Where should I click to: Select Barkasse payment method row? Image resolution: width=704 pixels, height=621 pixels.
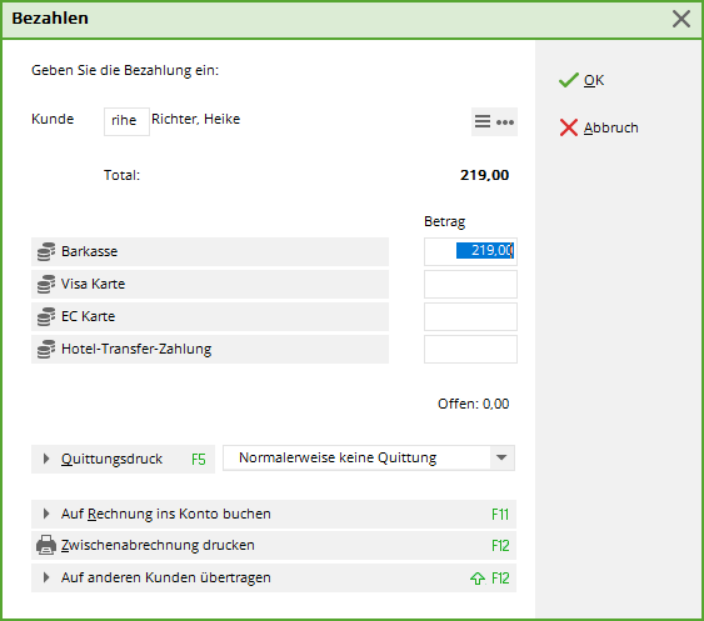pyautogui.click(x=210, y=251)
